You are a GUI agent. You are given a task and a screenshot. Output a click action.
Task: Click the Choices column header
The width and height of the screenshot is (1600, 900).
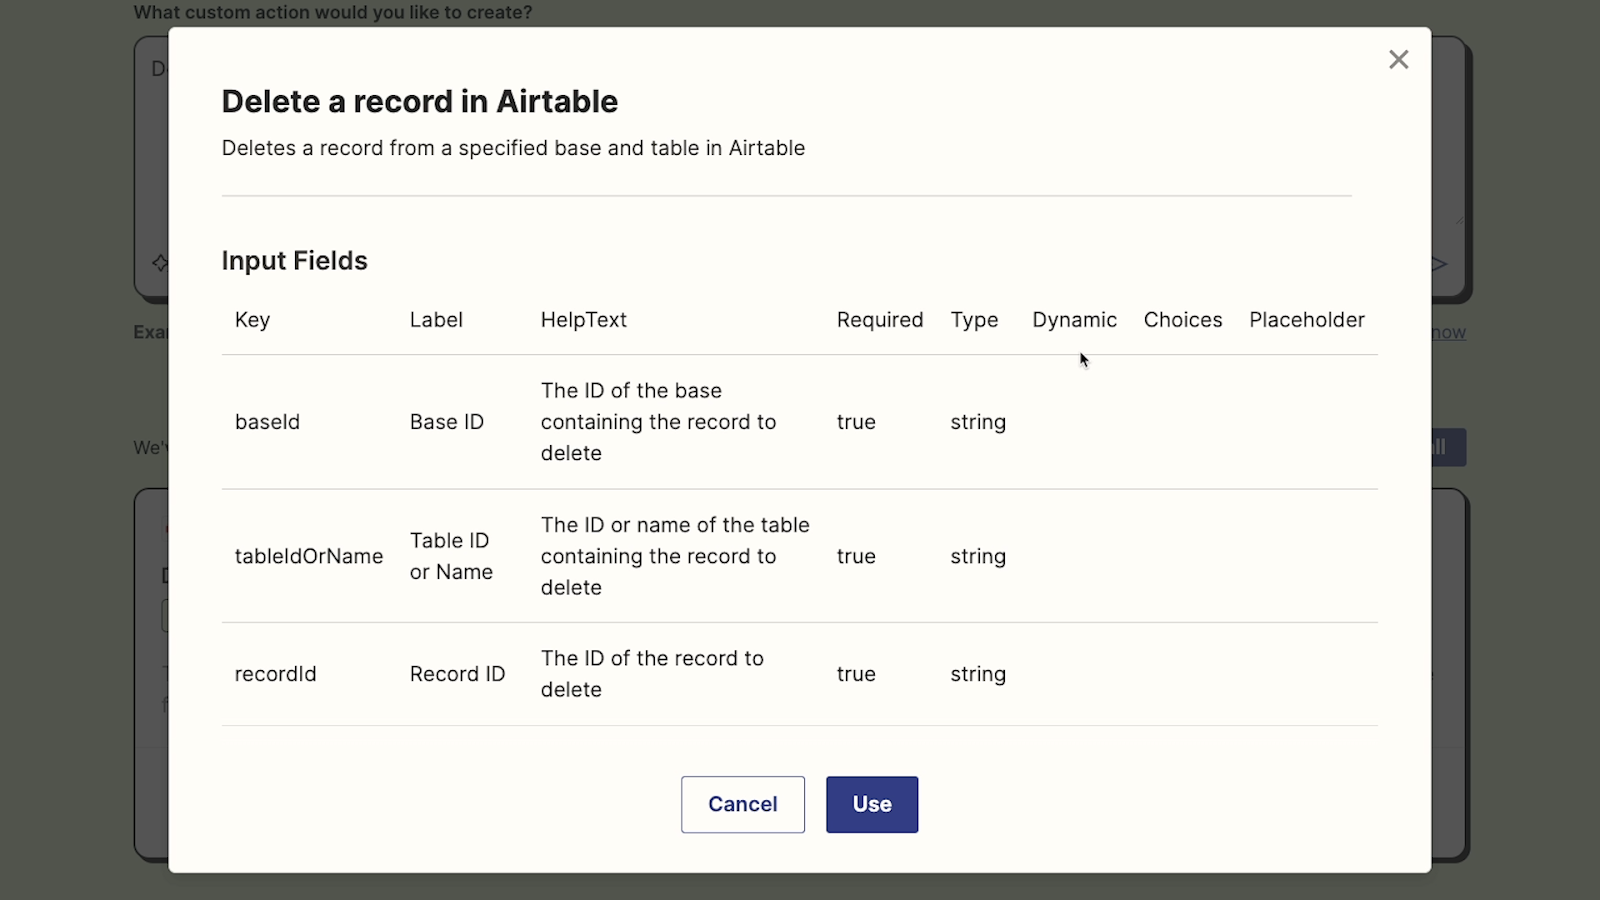click(x=1183, y=320)
